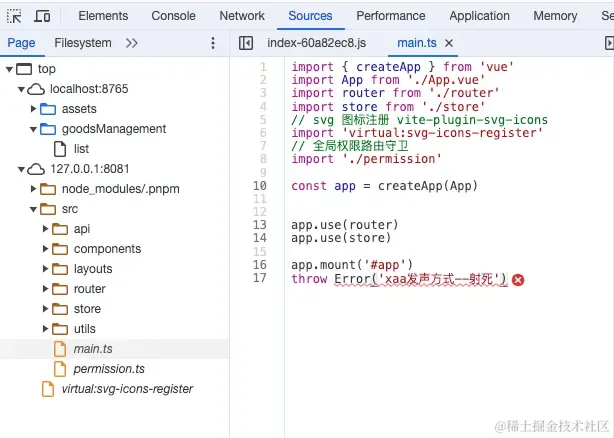Open permission.ts in the file tree
The width and height of the screenshot is (614, 438).
pos(109,369)
